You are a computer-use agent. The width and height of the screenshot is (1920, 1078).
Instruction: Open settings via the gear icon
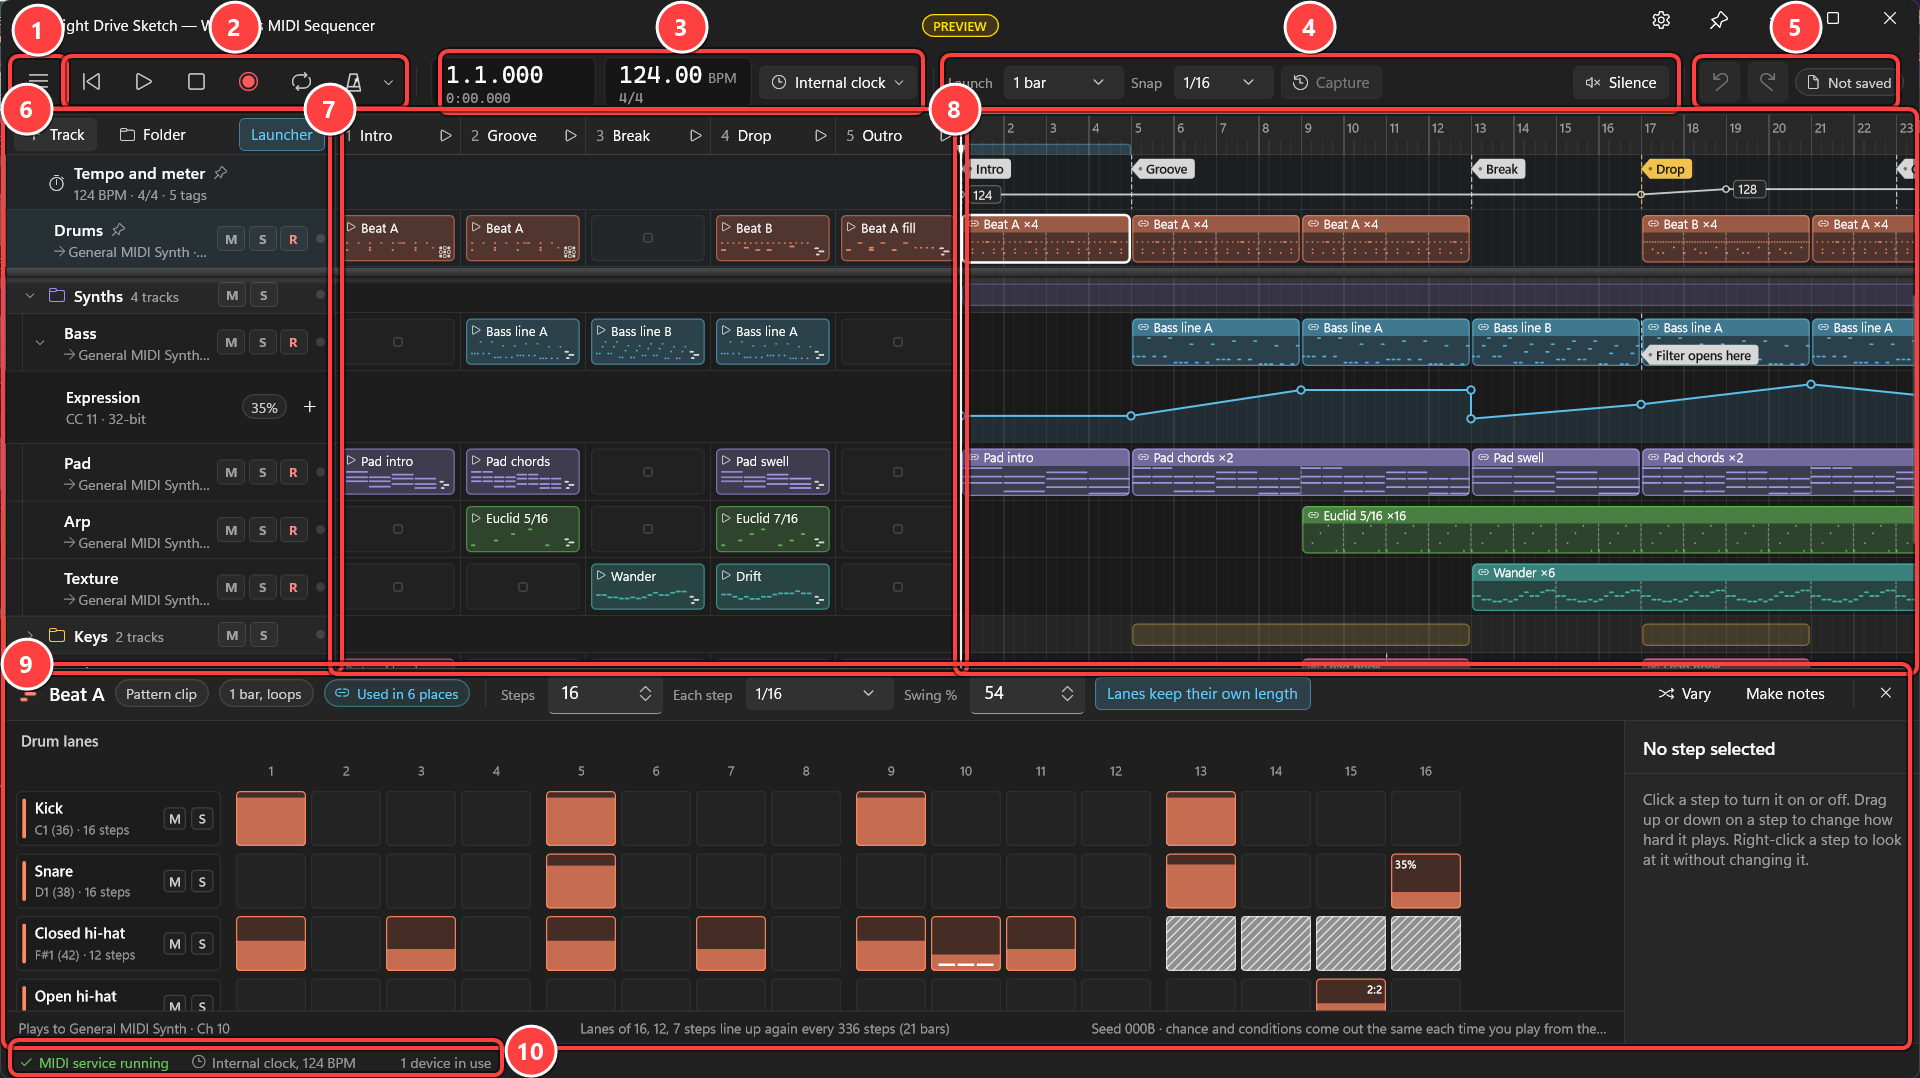[x=1661, y=20]
